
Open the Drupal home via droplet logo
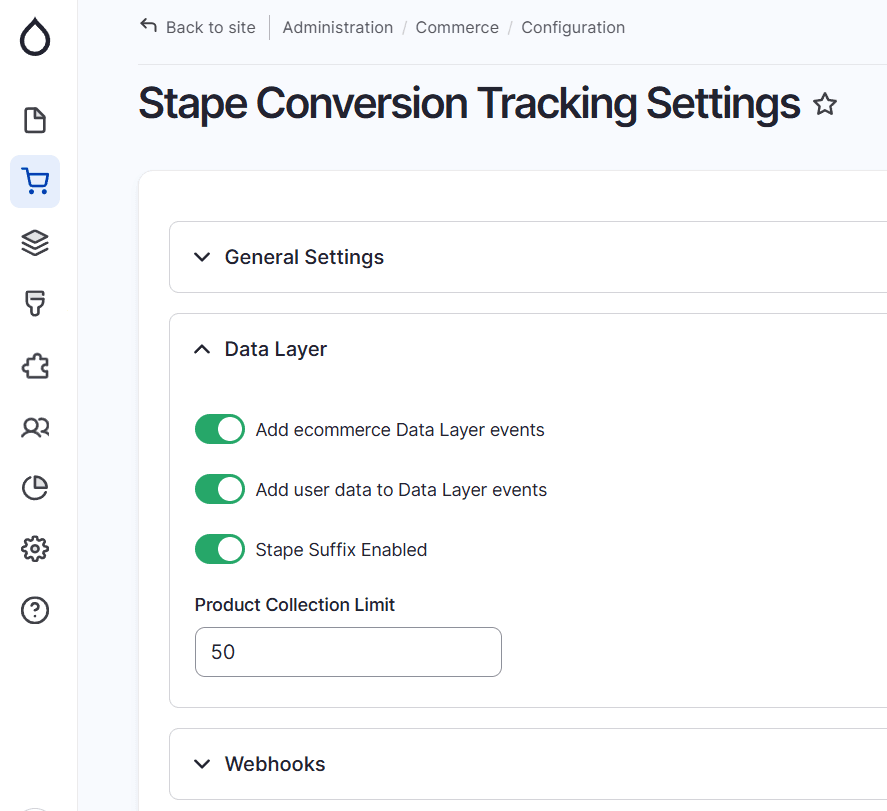tap(35, 37)
